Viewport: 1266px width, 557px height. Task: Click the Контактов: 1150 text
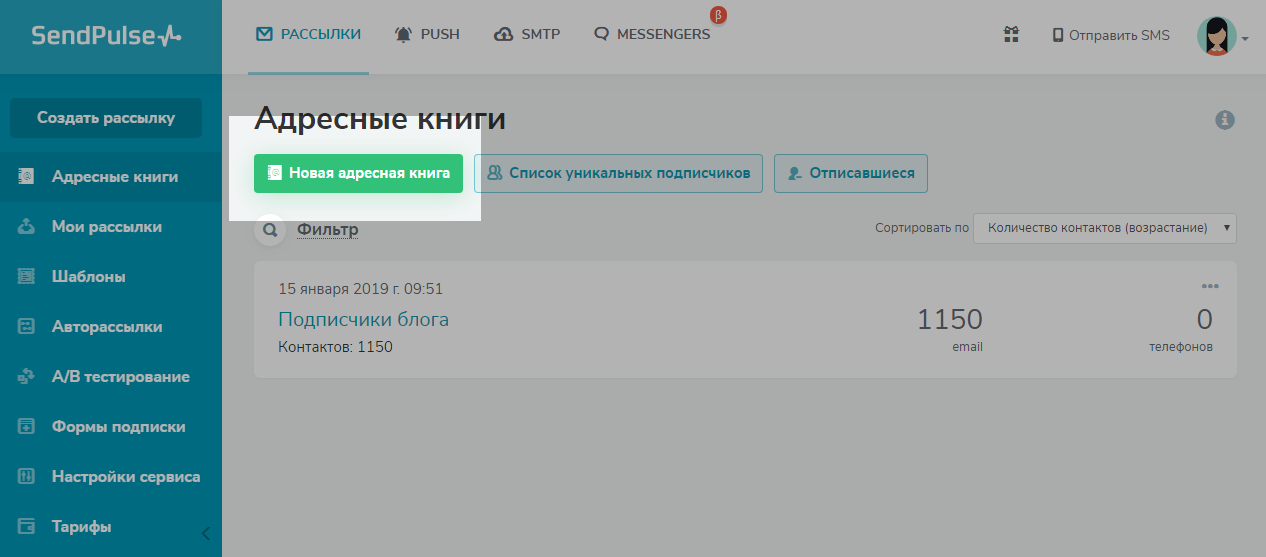pos(335,347)
